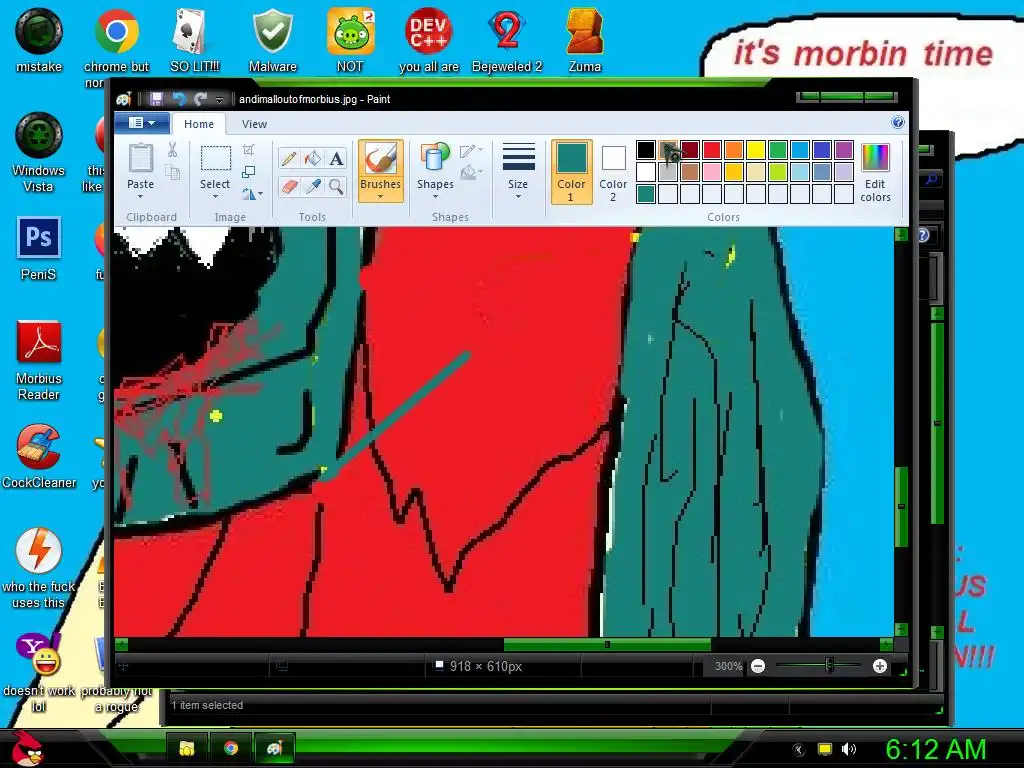Pick the orange color swatch
This screenshot has height=768, width=1024.
point(733,150)
